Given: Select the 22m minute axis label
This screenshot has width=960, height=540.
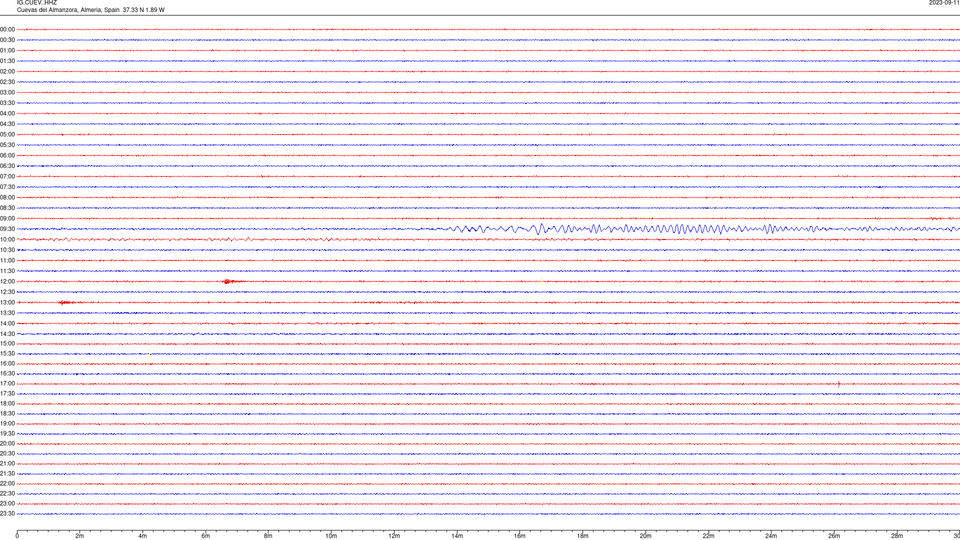Looking at the screenshot, I should pyautogui.click(x=708, y=536).
